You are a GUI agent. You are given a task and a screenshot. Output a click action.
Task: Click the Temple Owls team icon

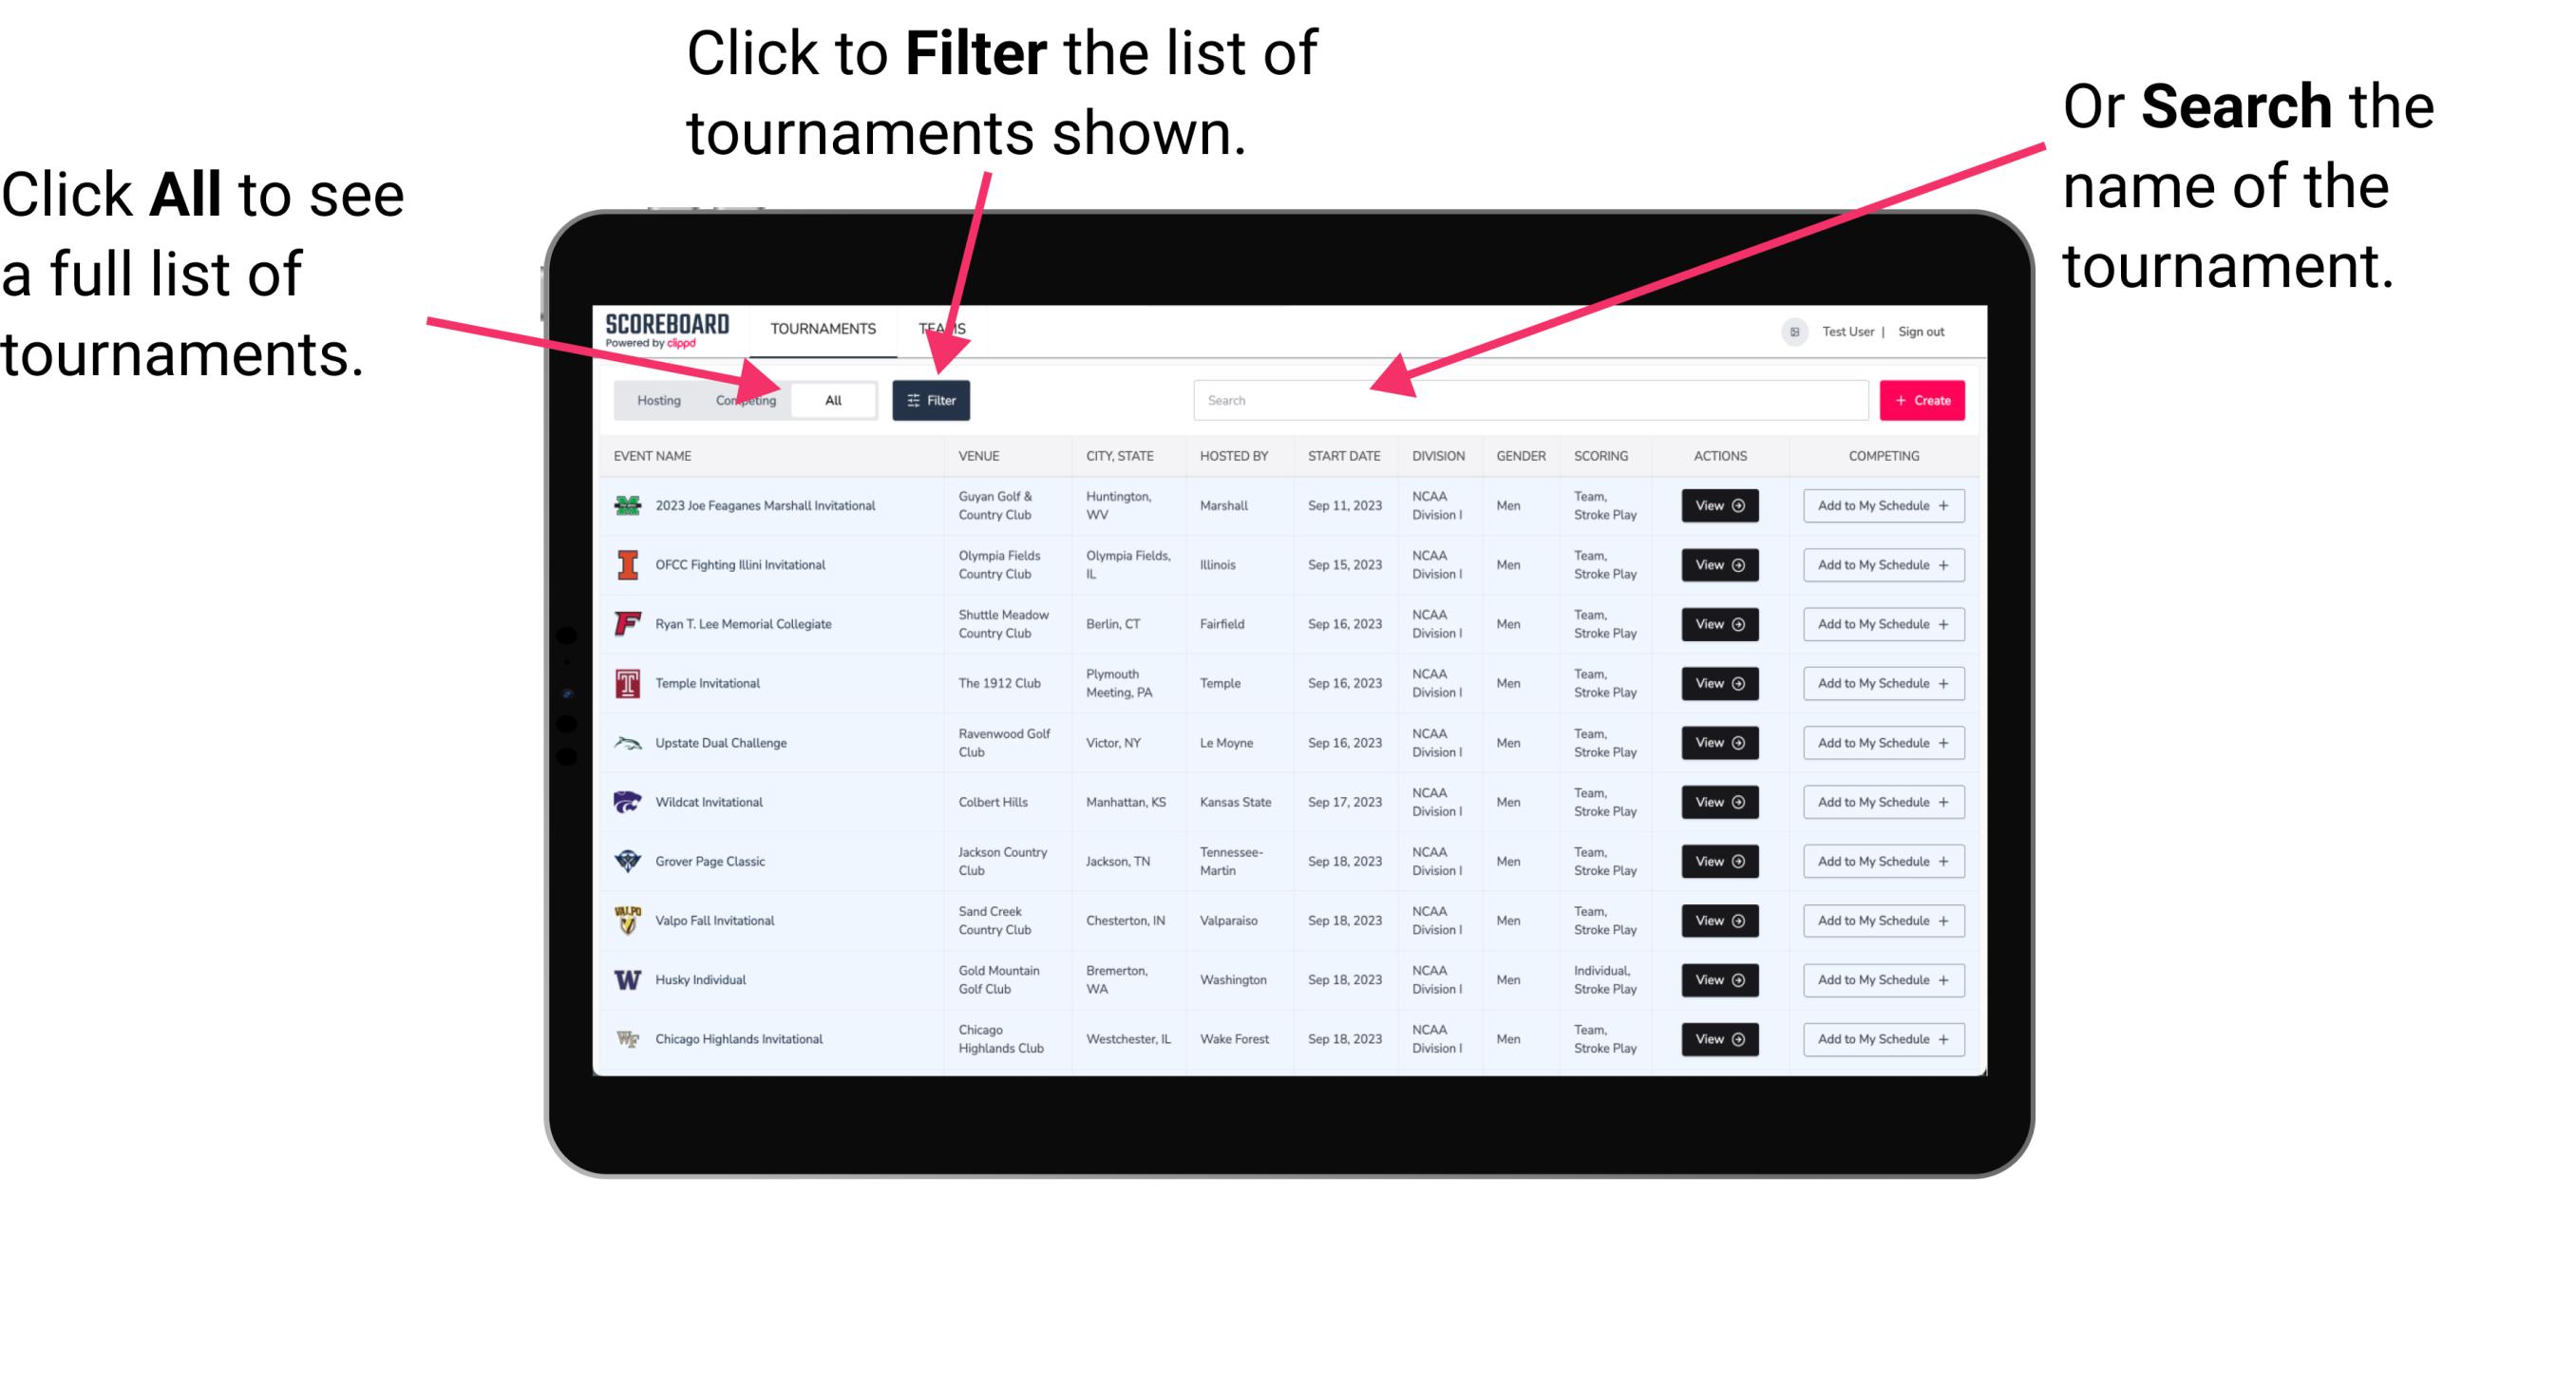[628, 683]
